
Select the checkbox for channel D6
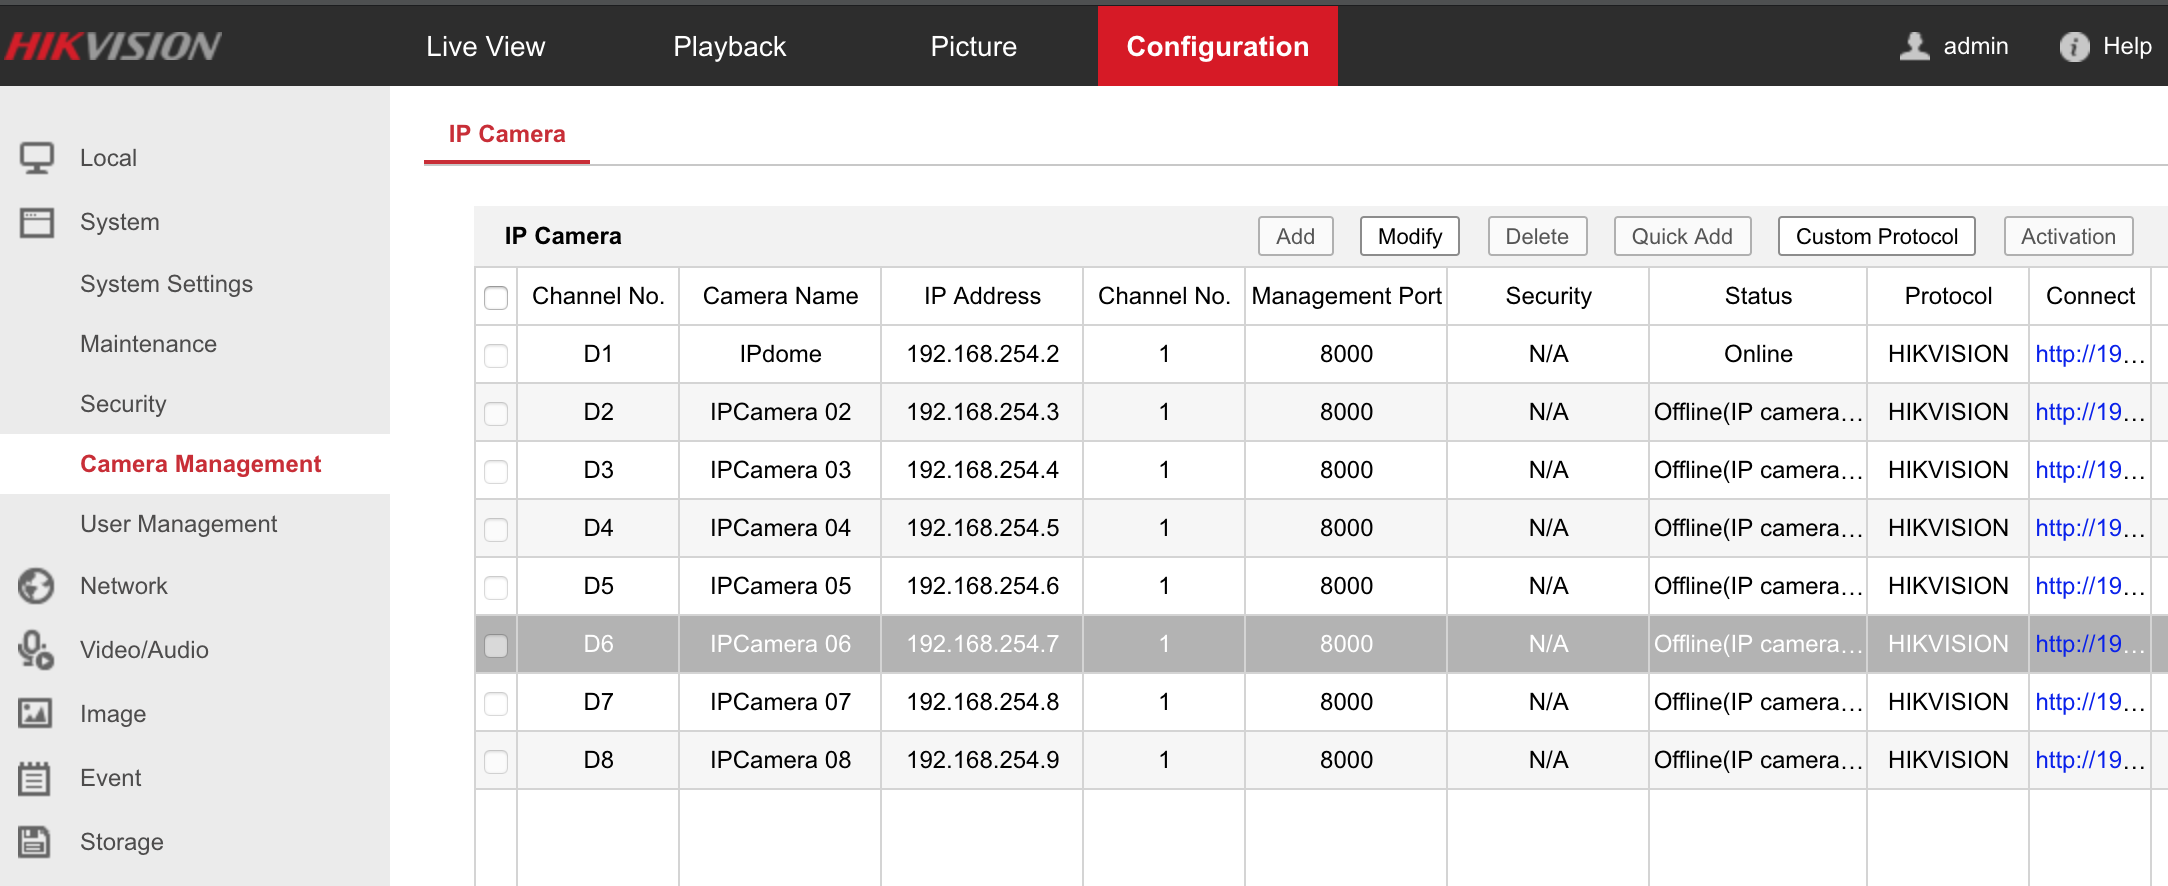496,645
